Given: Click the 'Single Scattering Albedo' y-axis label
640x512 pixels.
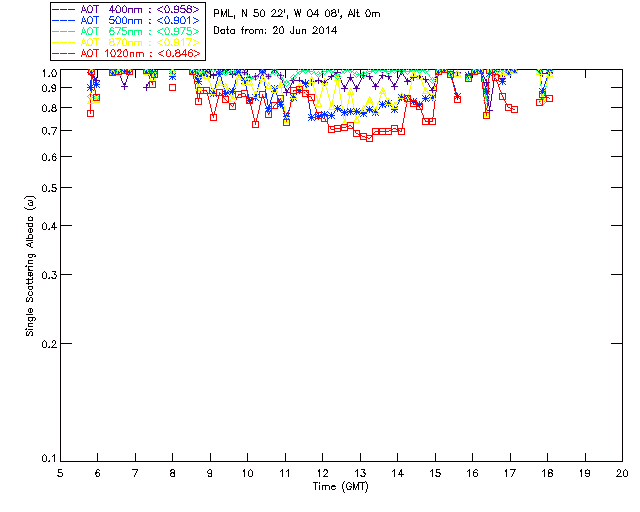Looking at the screenshot, I should (x=30, y=265).
